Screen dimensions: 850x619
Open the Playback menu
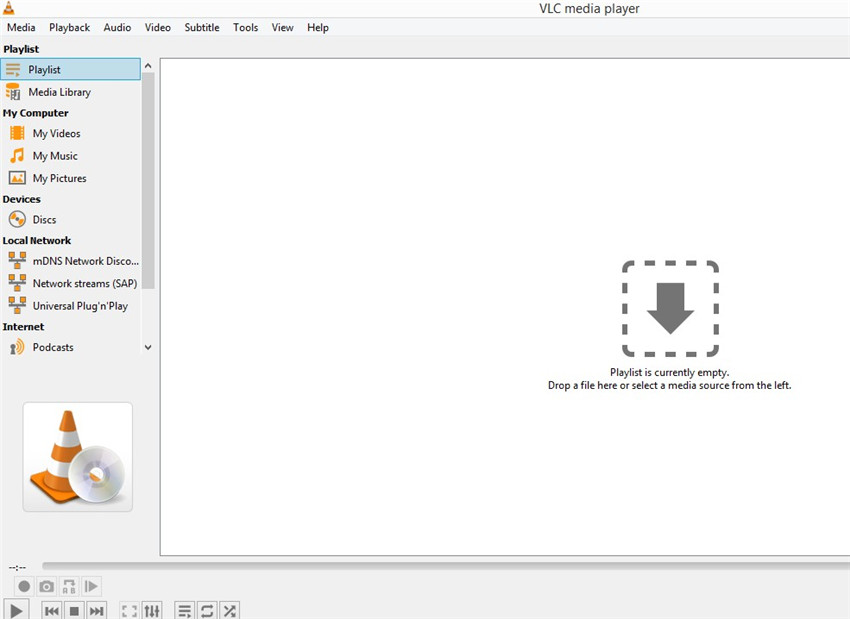pos(69,28)
